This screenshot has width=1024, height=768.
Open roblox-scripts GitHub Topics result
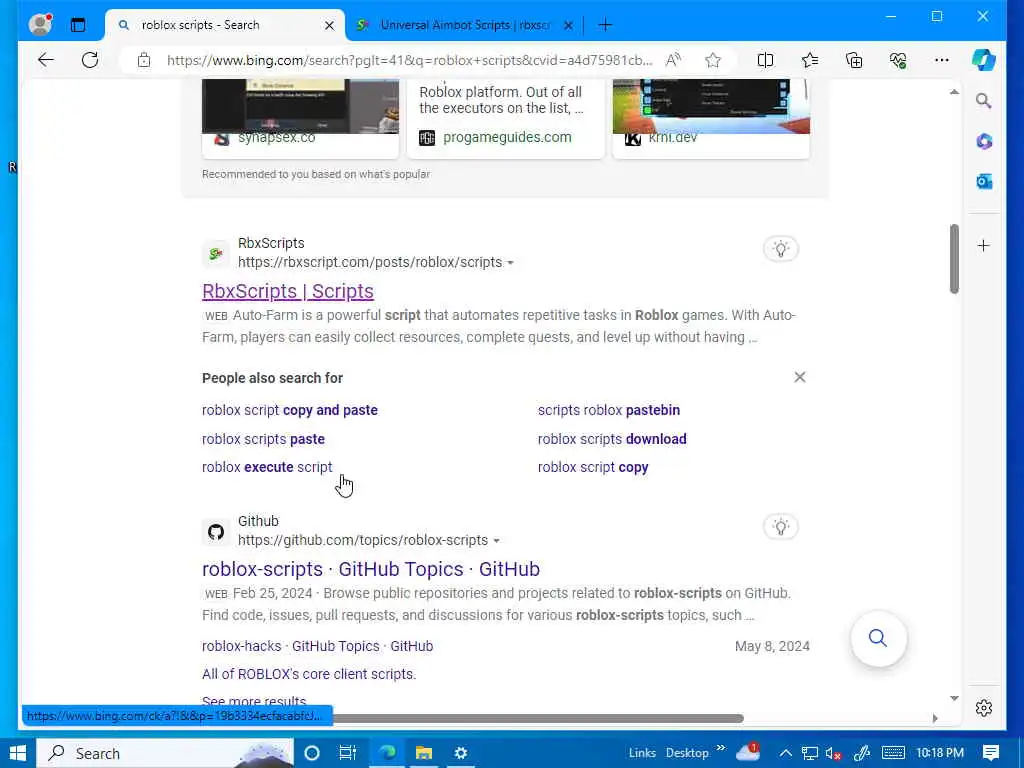click(x=371, y=569)
